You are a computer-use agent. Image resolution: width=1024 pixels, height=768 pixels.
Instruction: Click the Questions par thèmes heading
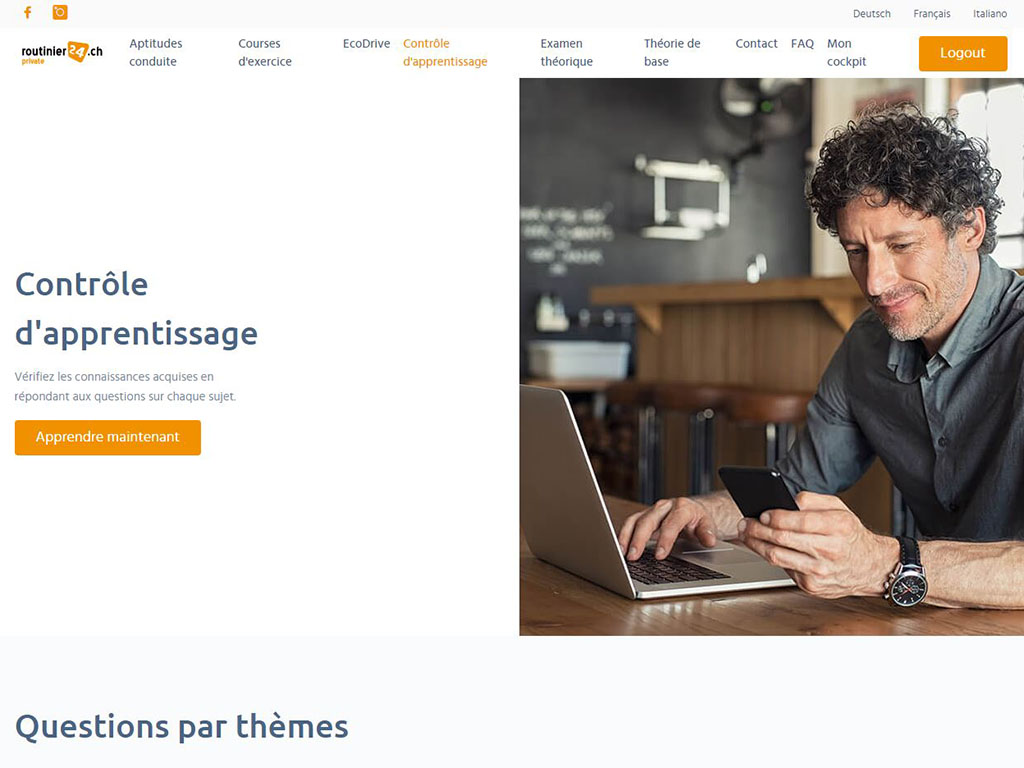click(x=182, y=727)
